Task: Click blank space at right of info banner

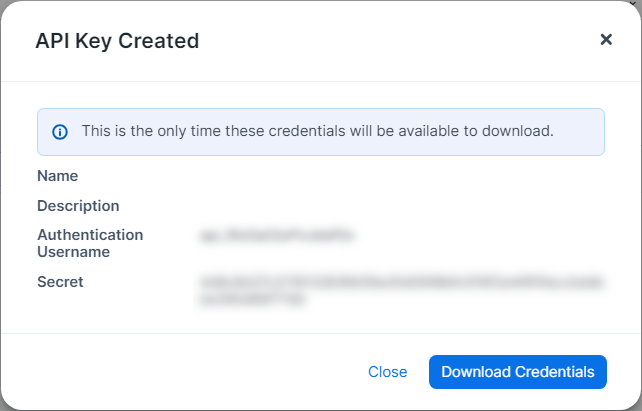Action: 580,131
